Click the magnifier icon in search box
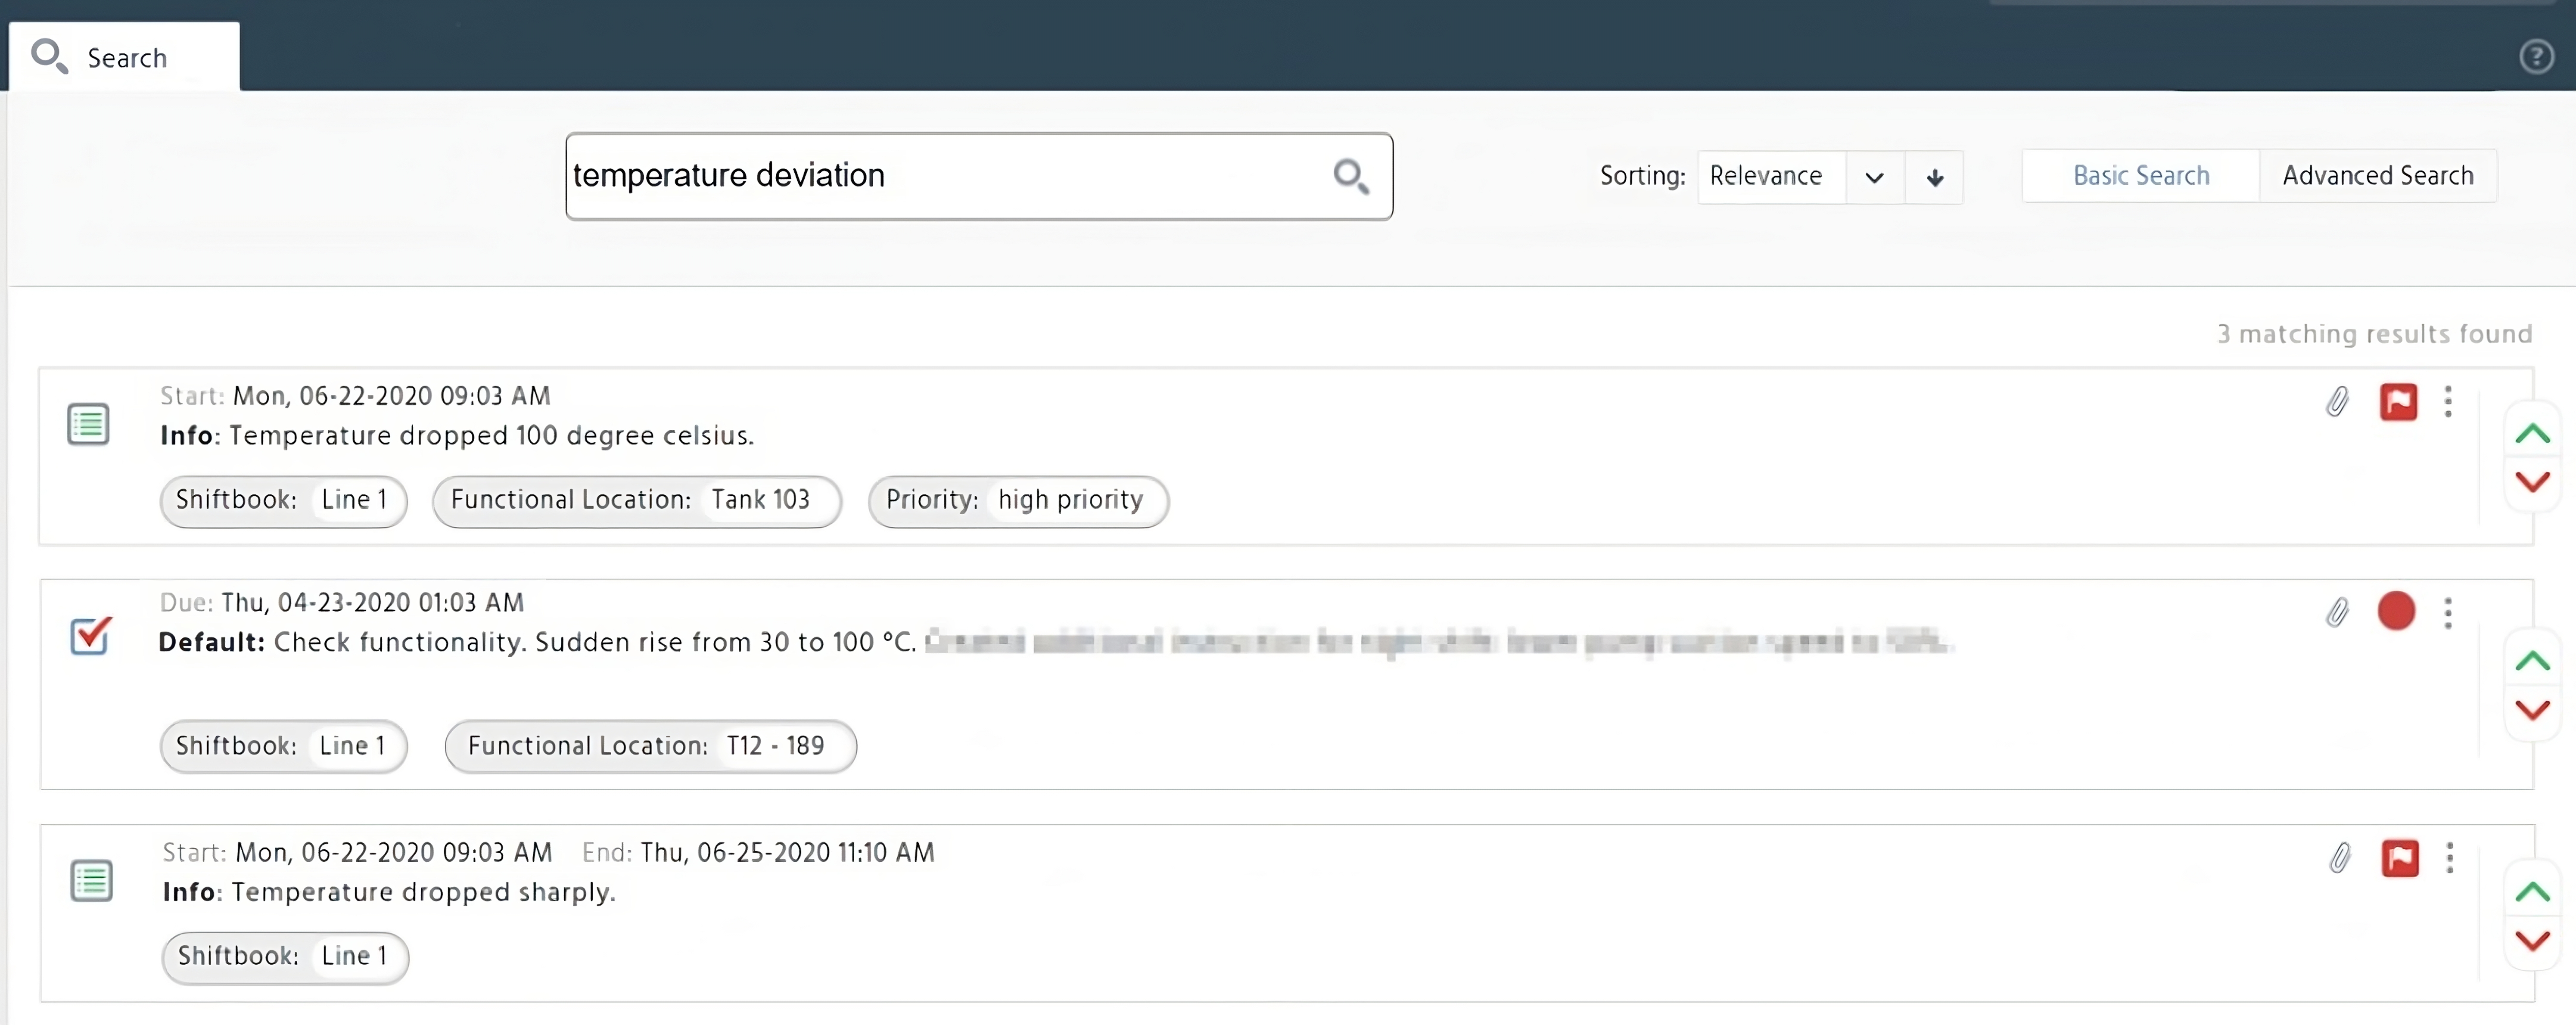Image resolution: width=2576 pixels, height=1025 pixels. (1350, 177)
